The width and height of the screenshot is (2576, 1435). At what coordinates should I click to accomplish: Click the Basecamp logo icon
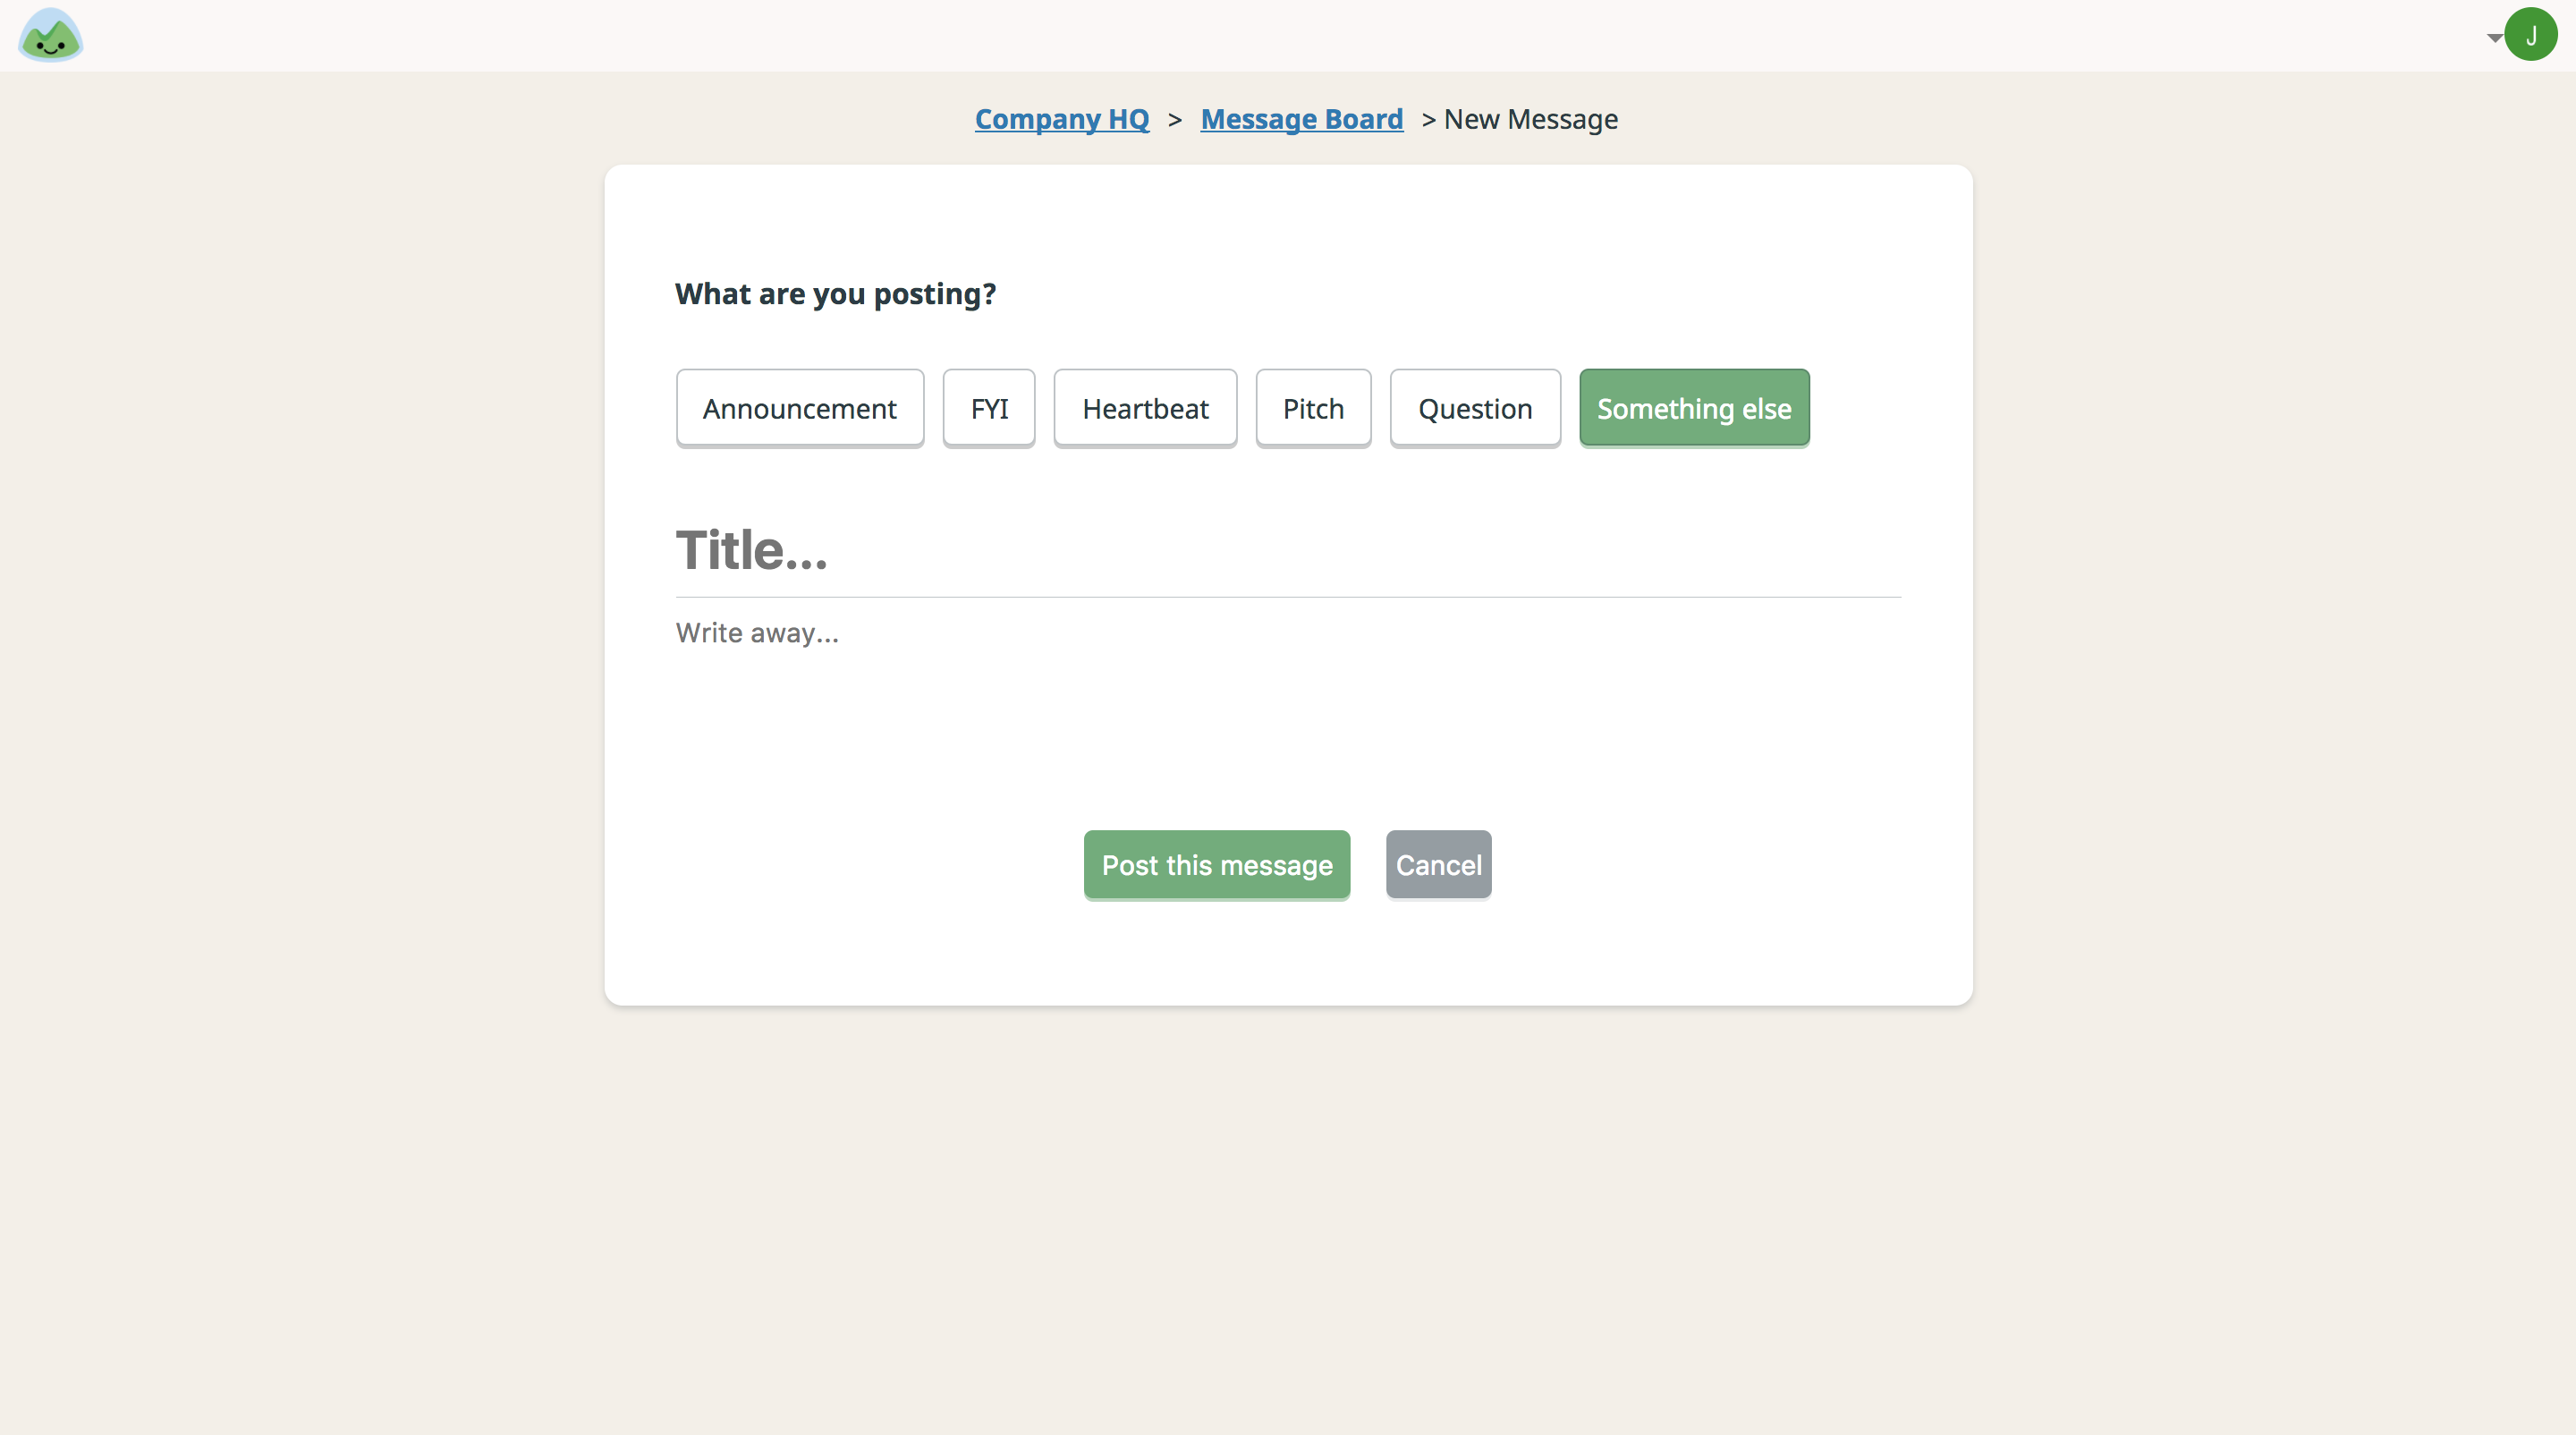(49, 34)
